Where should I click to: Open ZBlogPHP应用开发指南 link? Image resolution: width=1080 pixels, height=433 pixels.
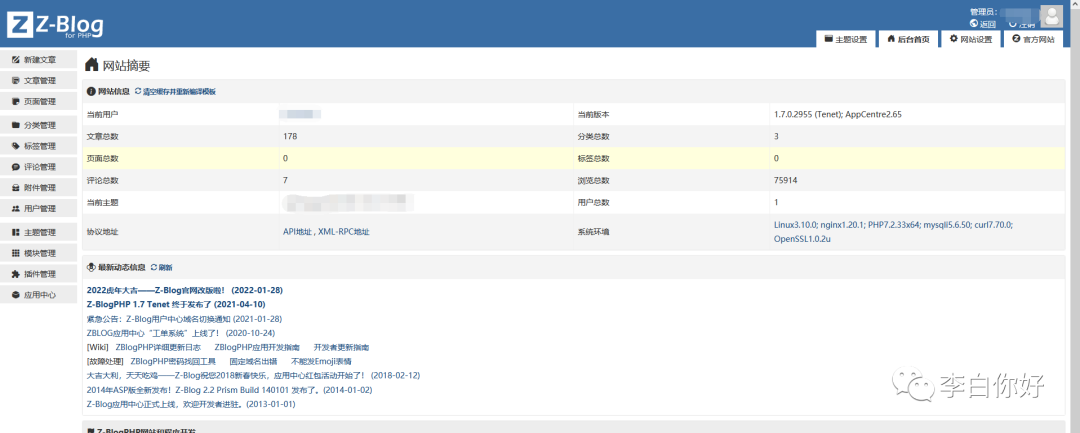point(257,348)
